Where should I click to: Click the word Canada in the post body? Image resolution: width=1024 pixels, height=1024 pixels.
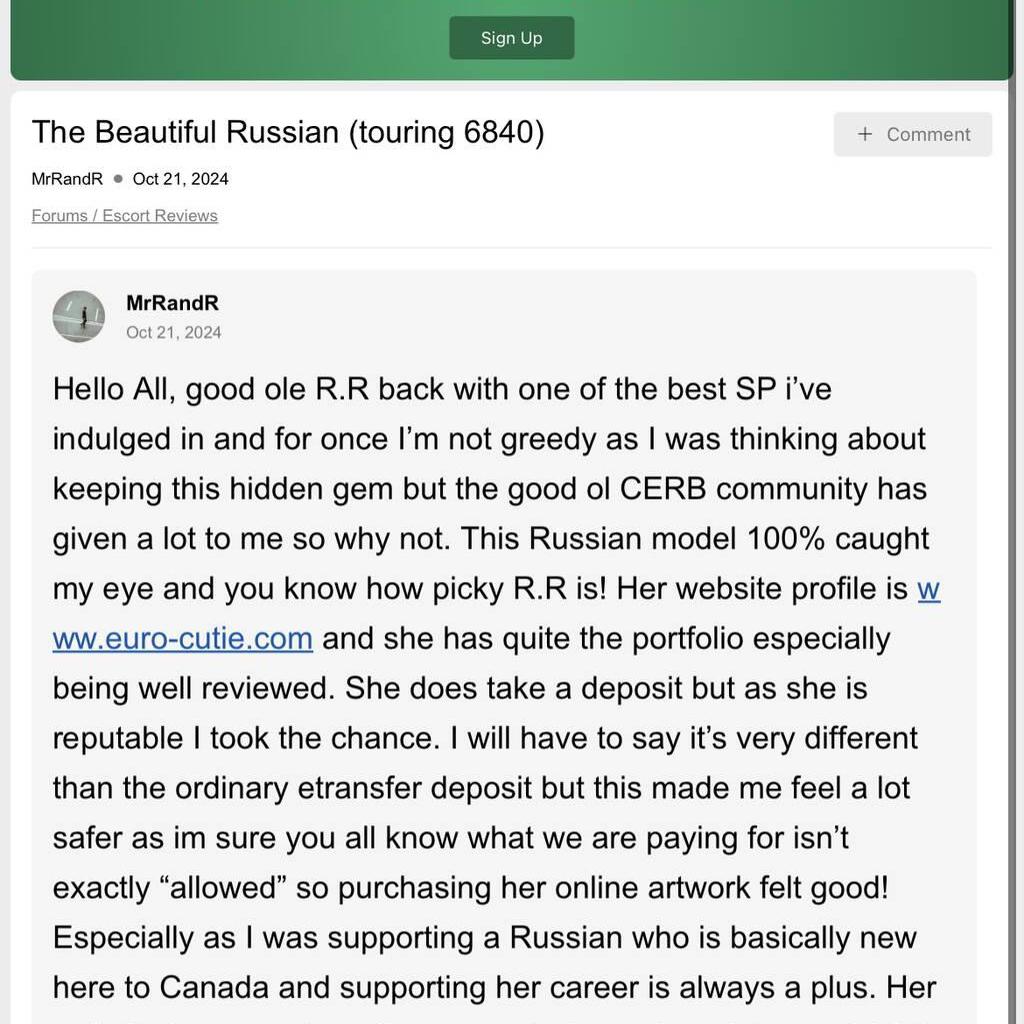coord(214,987)
